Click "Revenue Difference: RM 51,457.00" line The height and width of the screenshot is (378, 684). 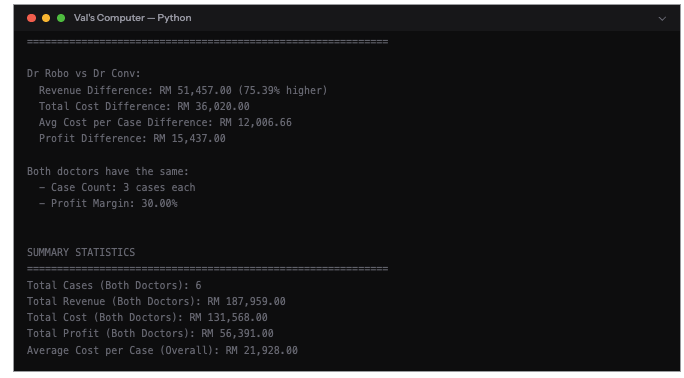click(x=183, y=90)
